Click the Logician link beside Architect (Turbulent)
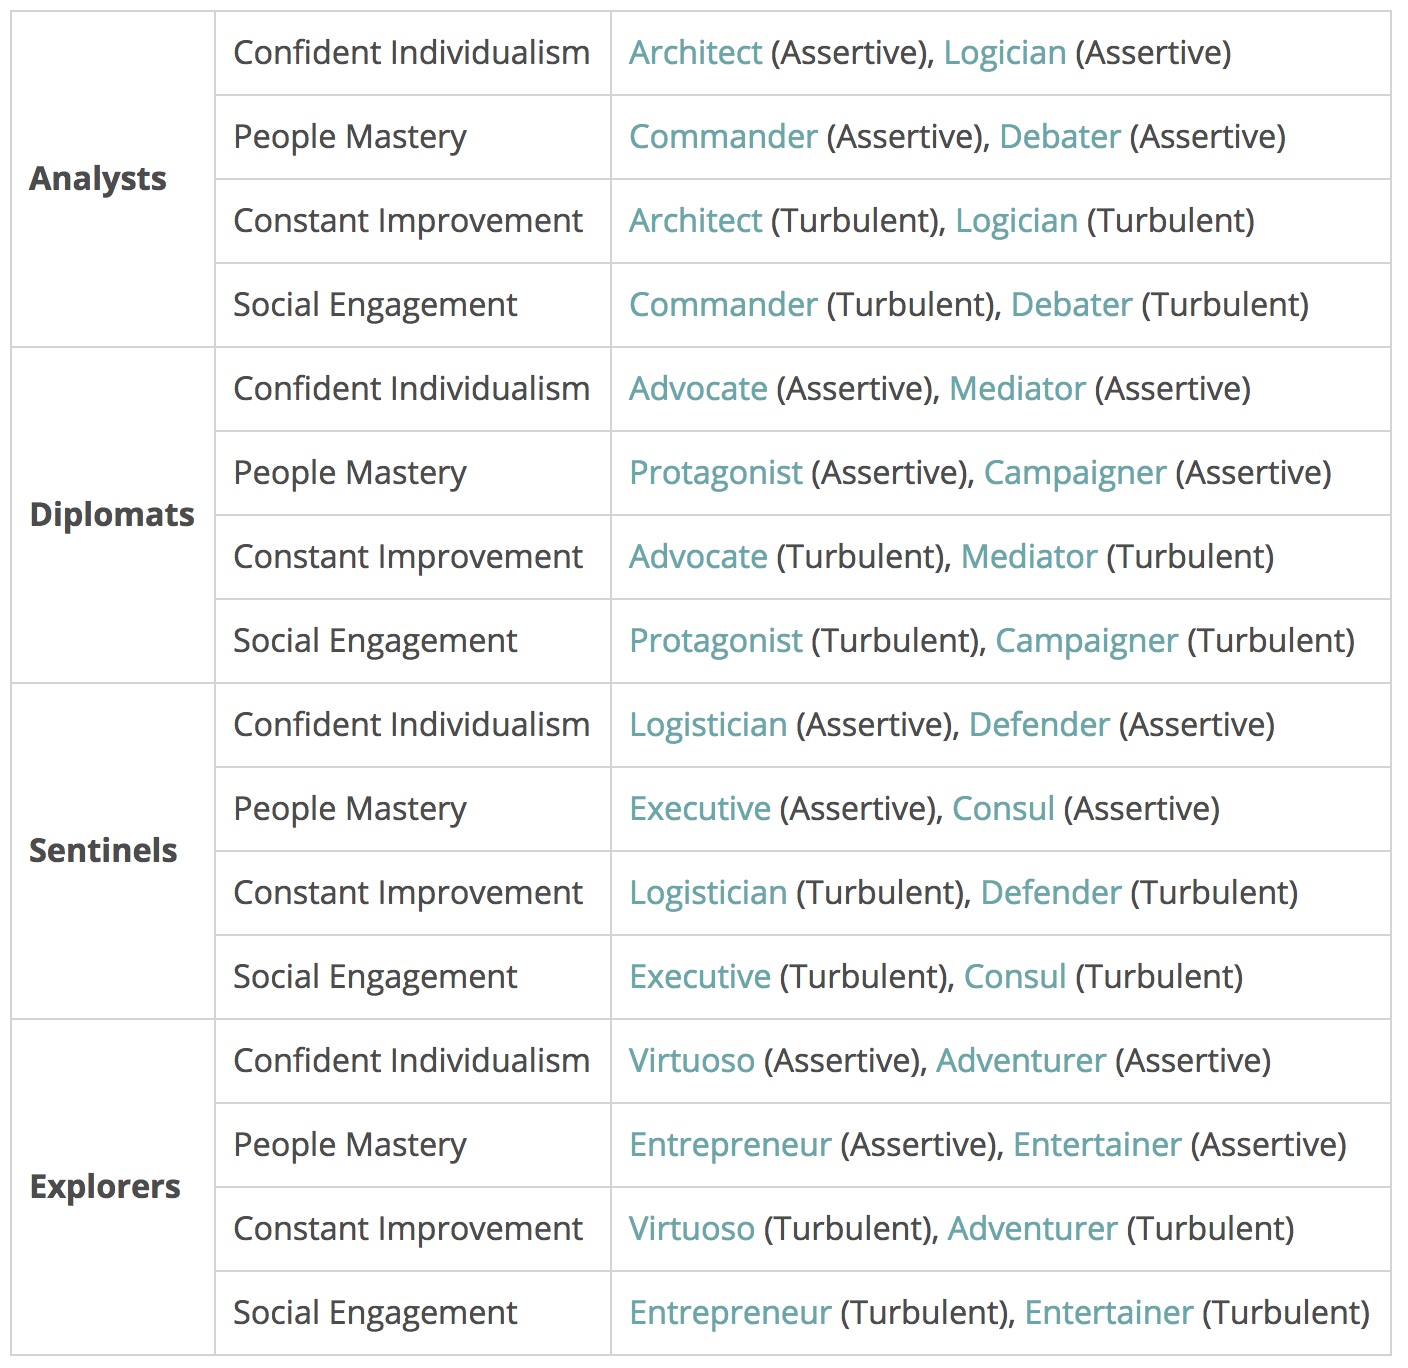 1016,221
